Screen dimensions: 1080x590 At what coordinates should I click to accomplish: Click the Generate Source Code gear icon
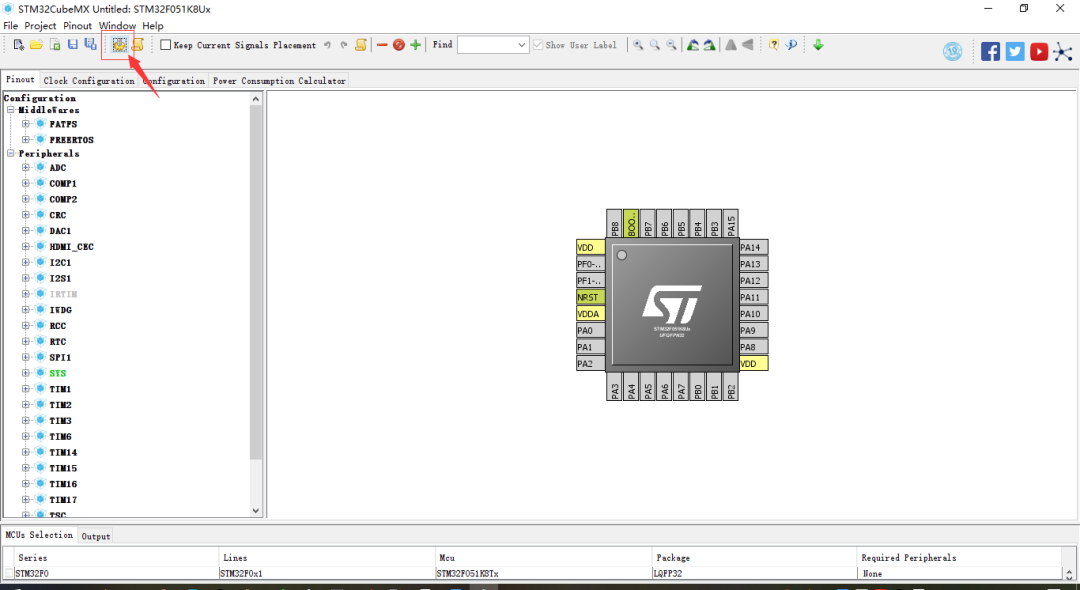120,45
